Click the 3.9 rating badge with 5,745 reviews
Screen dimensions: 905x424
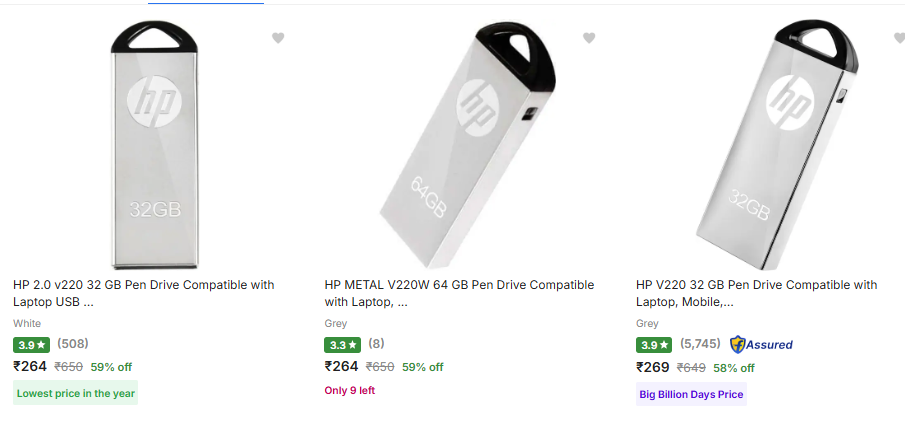click(x=654, y=345)
